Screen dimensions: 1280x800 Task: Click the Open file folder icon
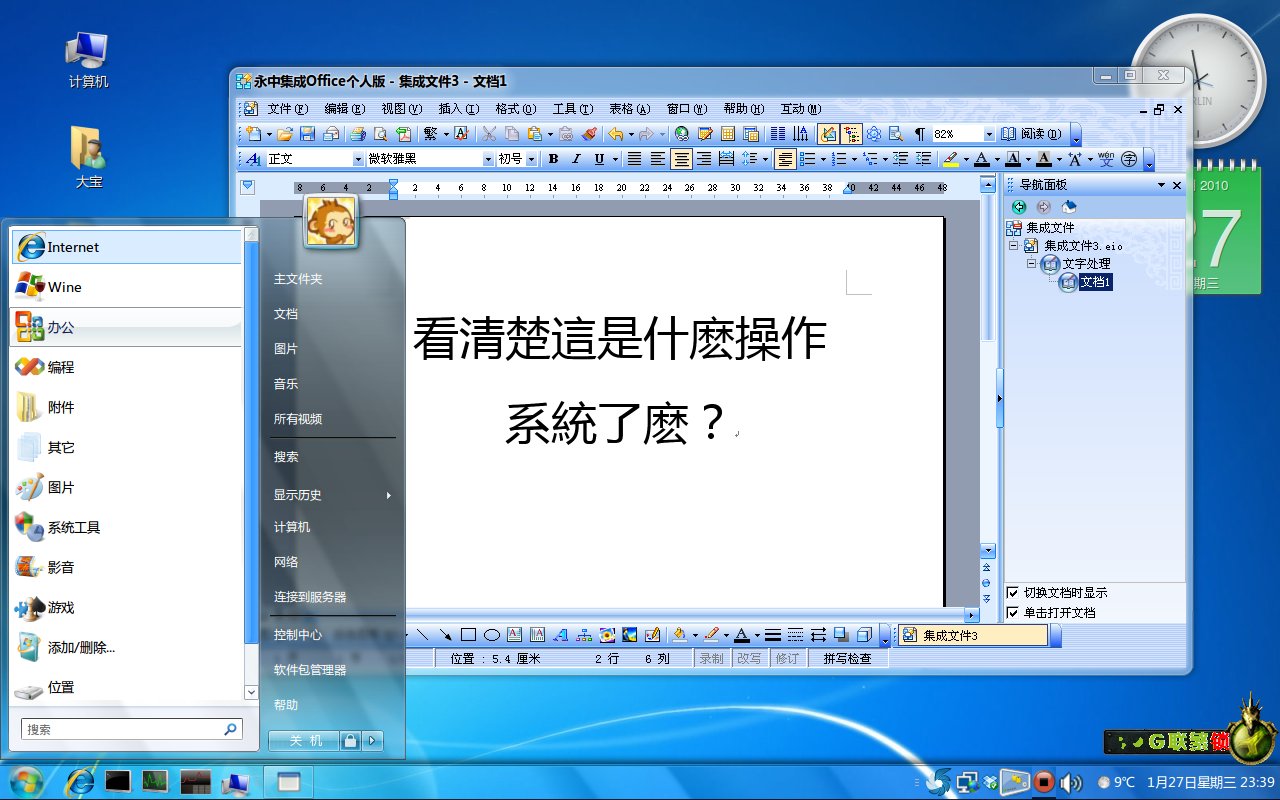point(285,133)
